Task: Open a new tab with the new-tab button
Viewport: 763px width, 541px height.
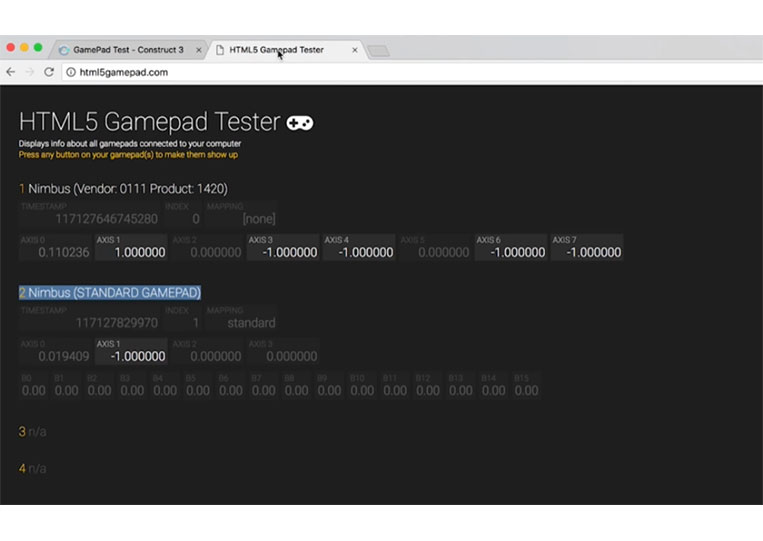Action: pyautogui.click(x=378, y=51)
